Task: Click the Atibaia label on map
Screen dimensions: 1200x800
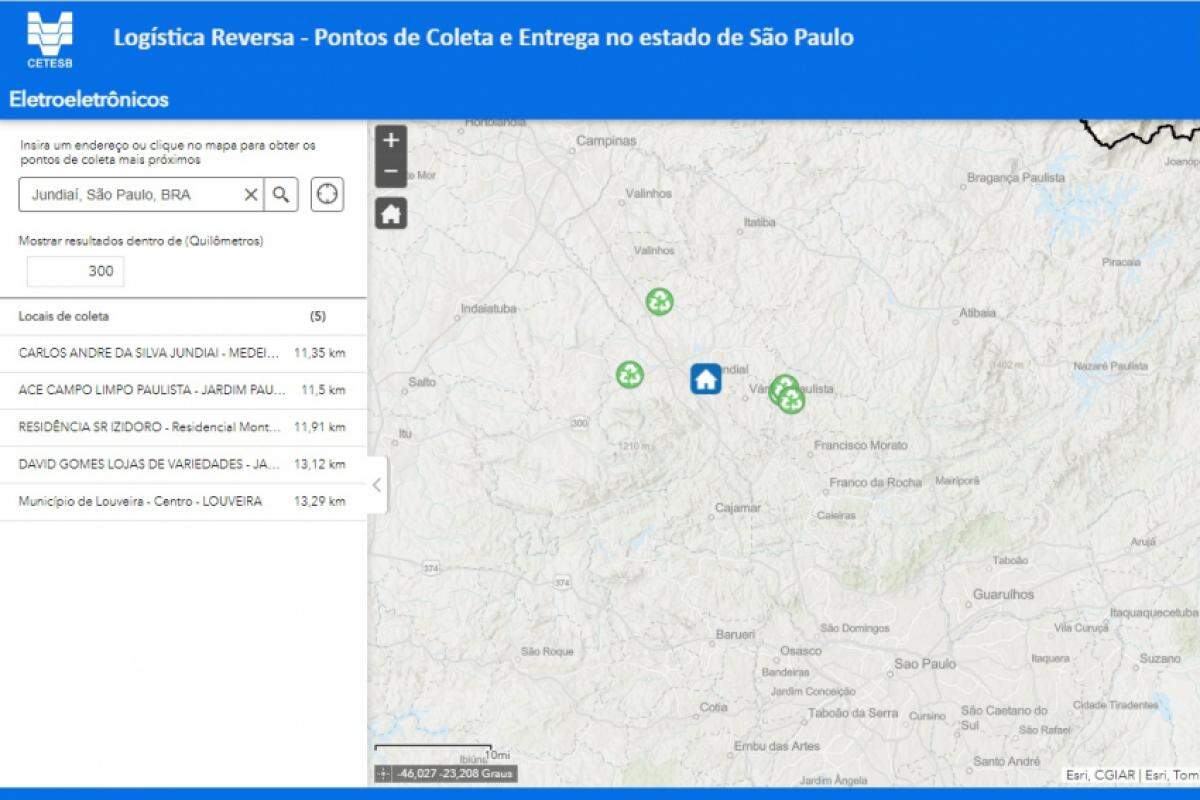Action: click(977, 313)
